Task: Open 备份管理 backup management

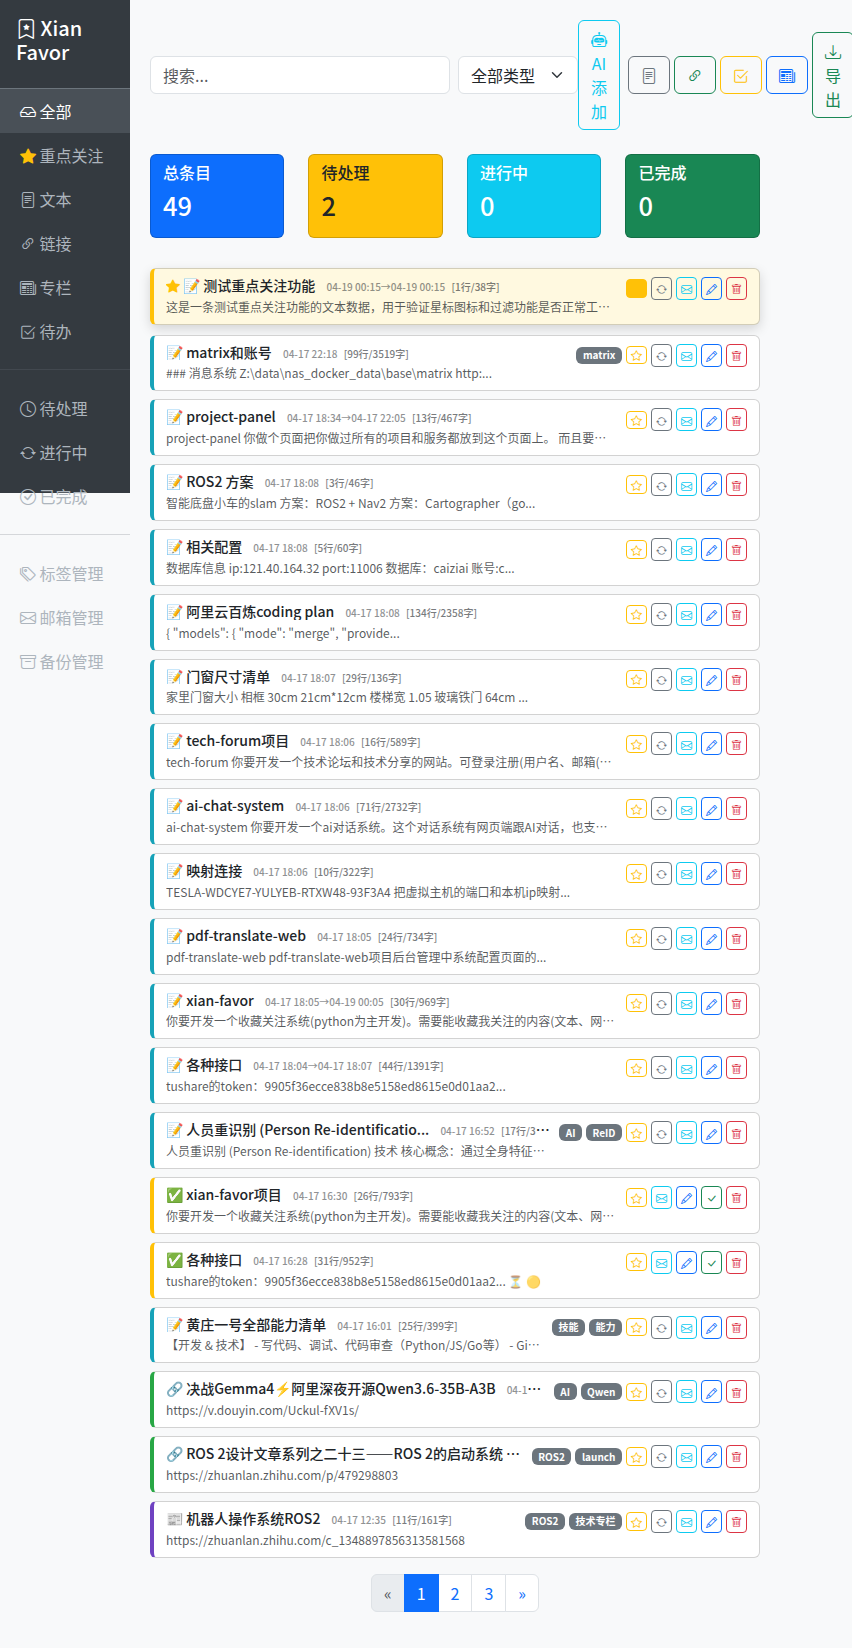Action: pos(65,661)
